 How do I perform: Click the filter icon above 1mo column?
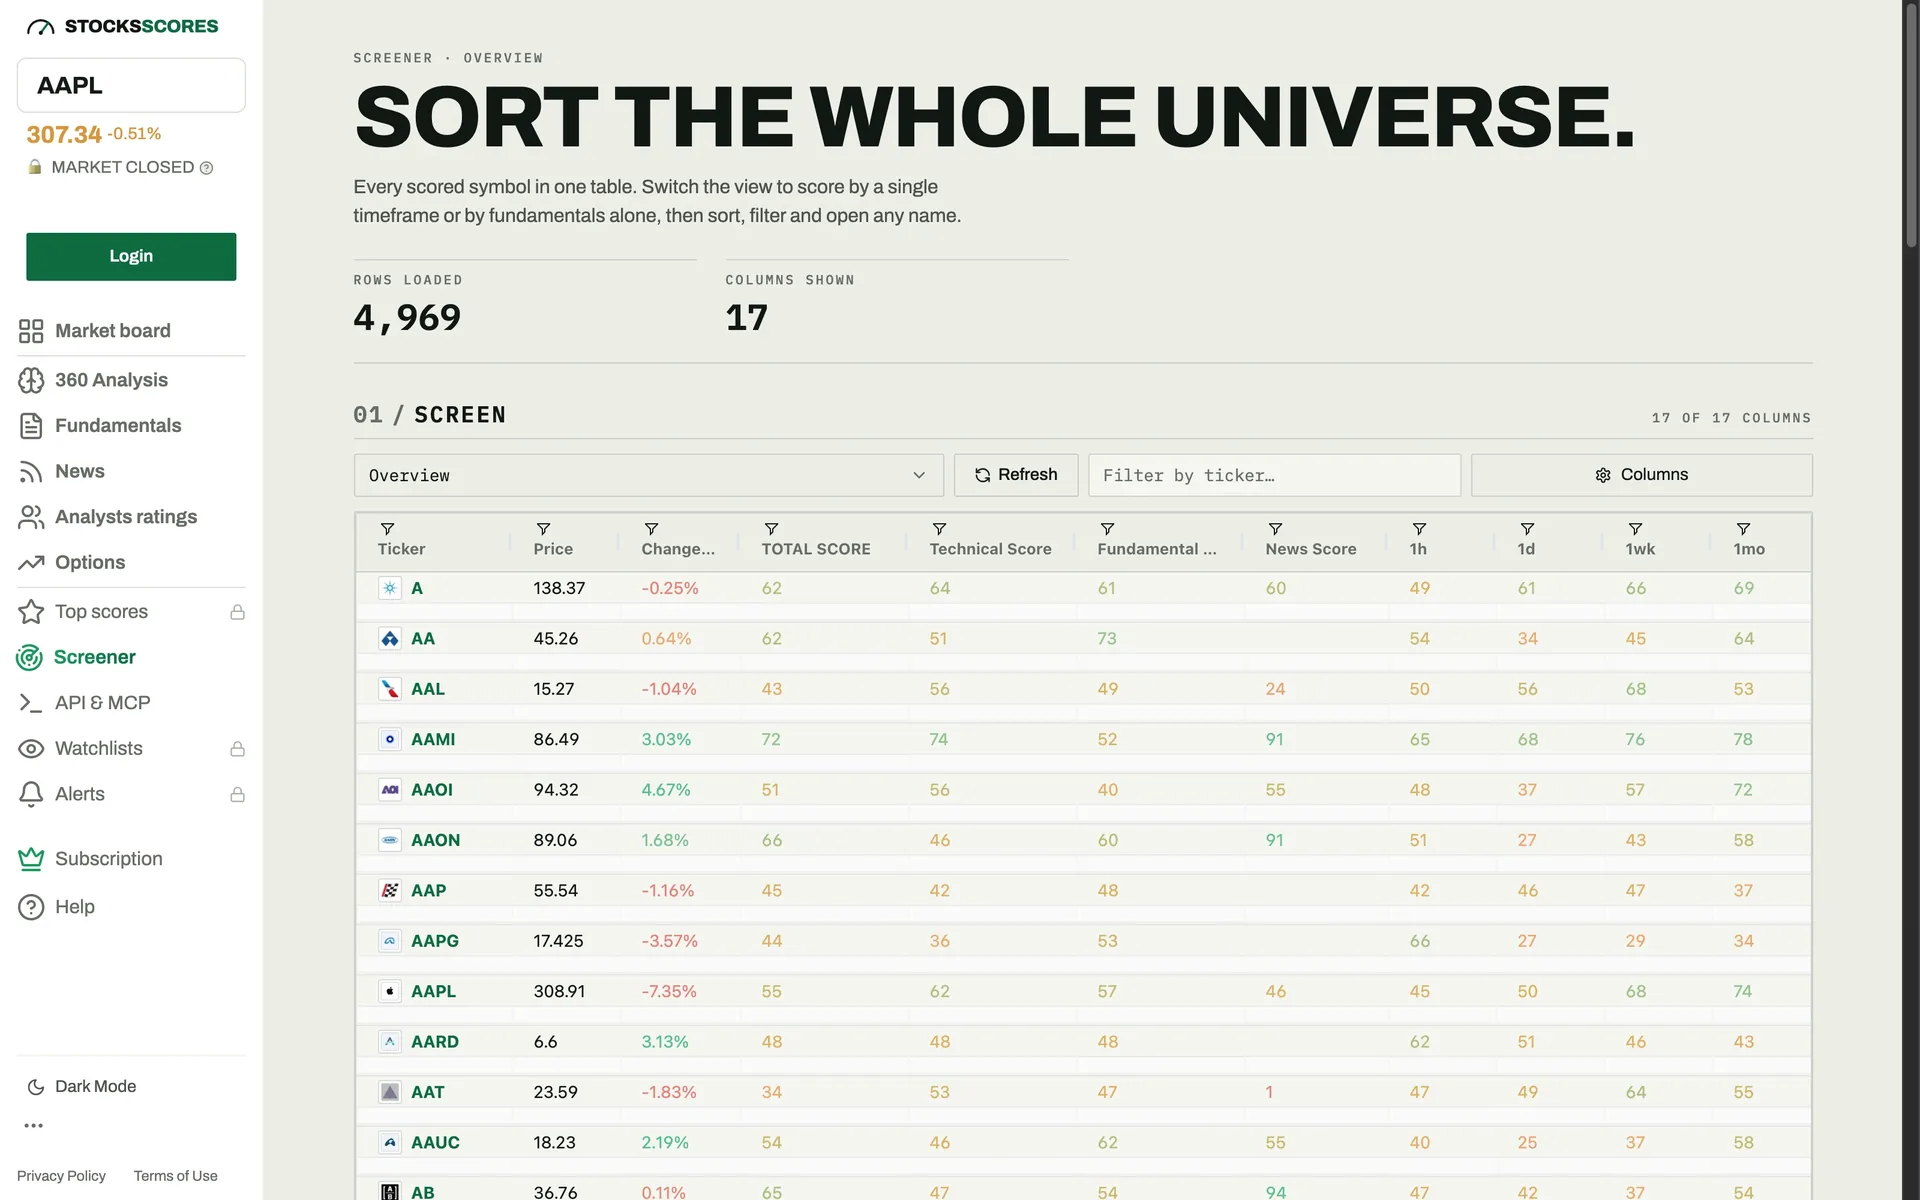[x=1743, y=529]
